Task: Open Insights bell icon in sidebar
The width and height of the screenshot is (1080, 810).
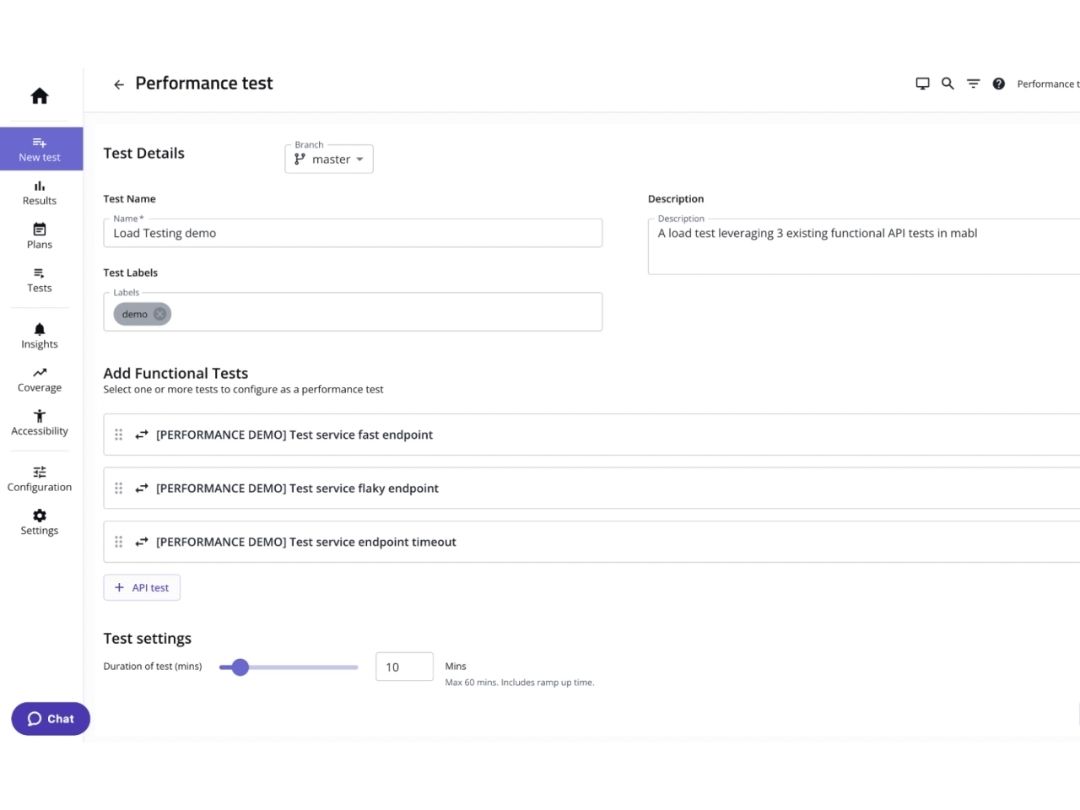Action: [x=39, y=329]
